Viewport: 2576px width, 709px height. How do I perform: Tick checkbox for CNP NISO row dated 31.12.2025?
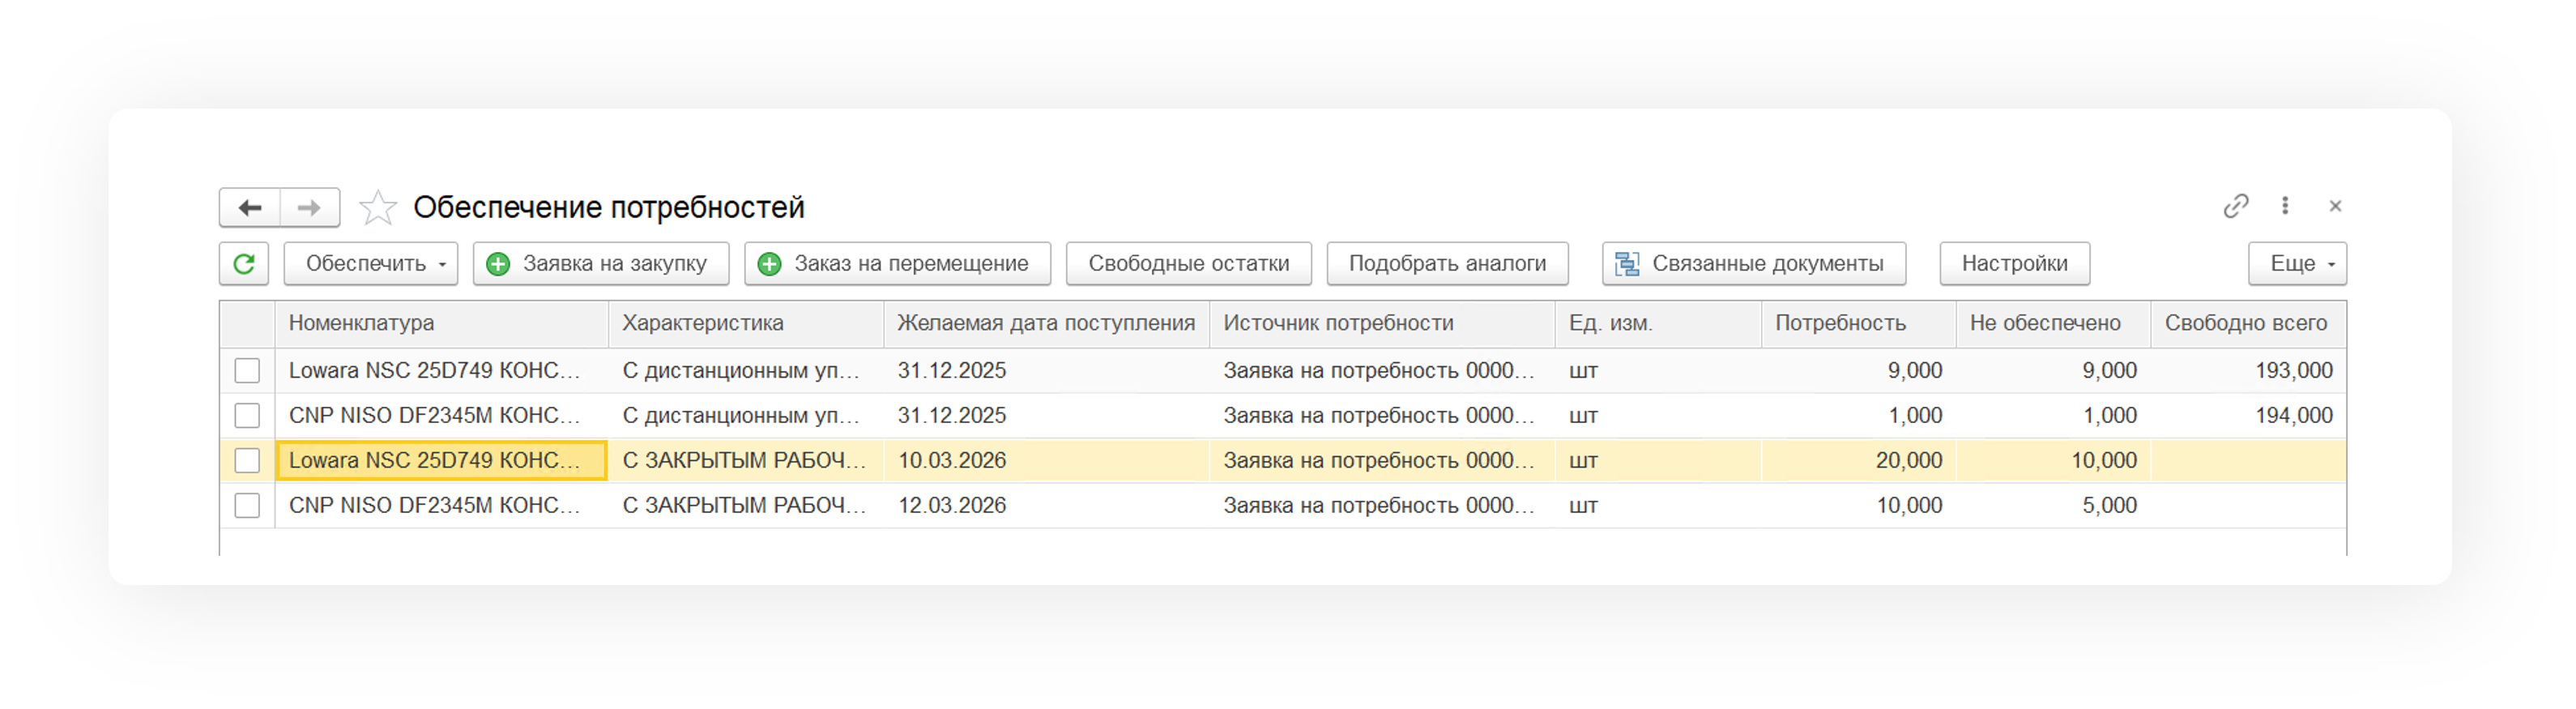[x=247, y=416]
